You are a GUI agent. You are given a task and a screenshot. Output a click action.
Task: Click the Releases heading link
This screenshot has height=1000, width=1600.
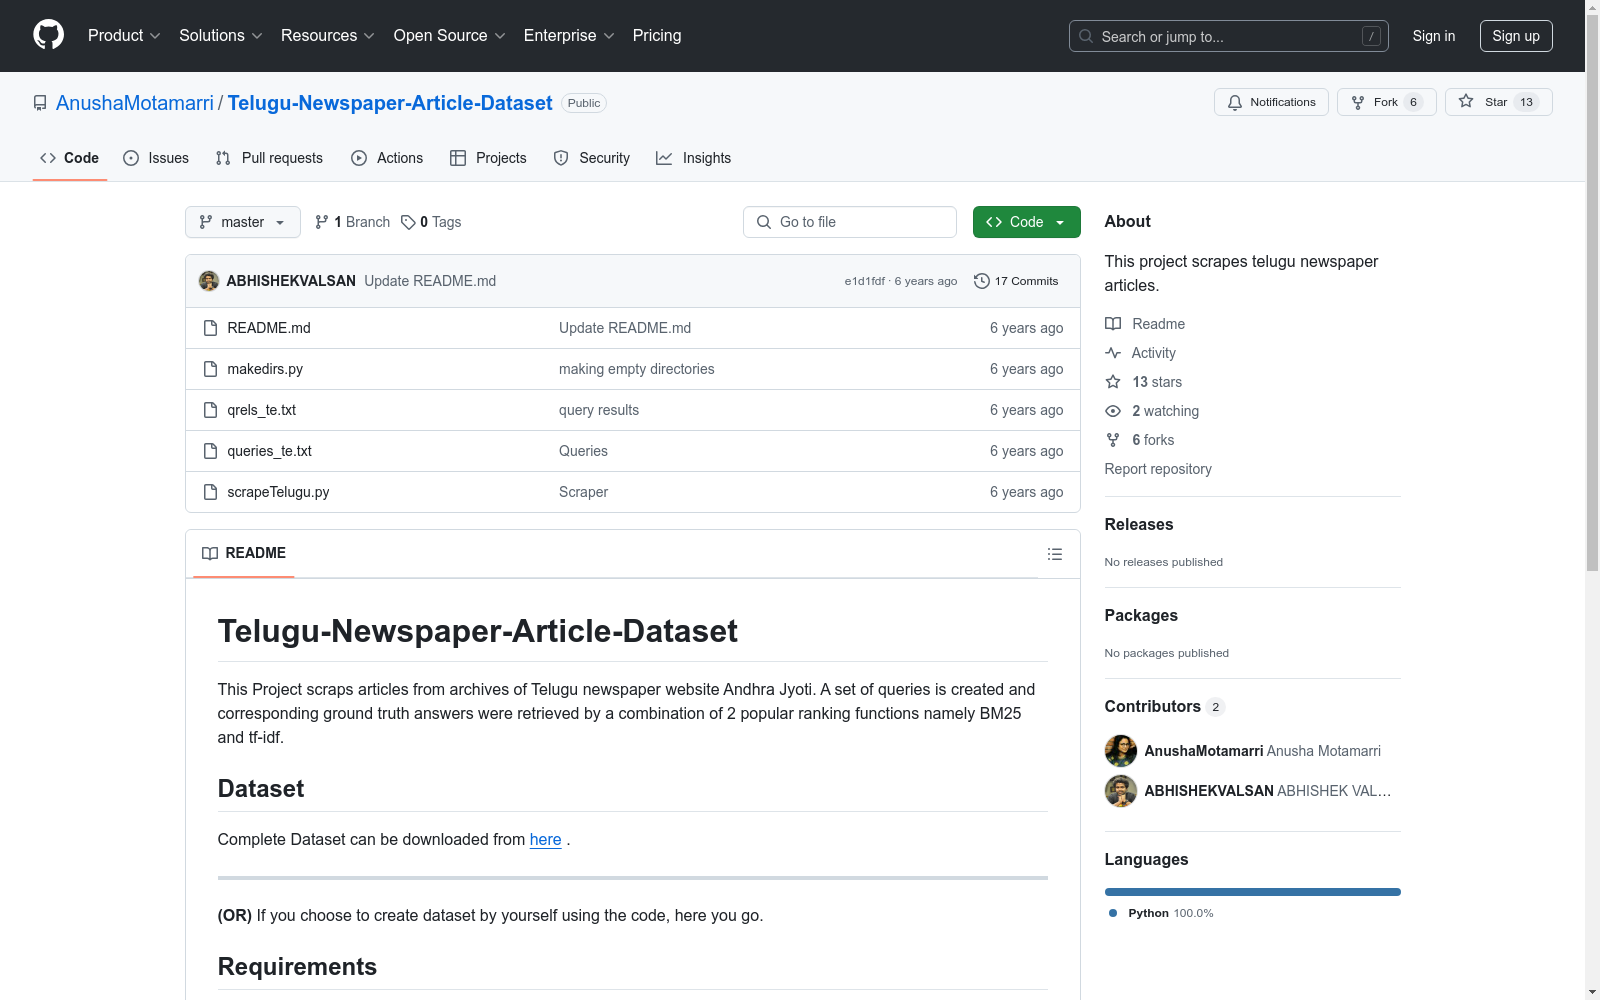coord(1139,524)
